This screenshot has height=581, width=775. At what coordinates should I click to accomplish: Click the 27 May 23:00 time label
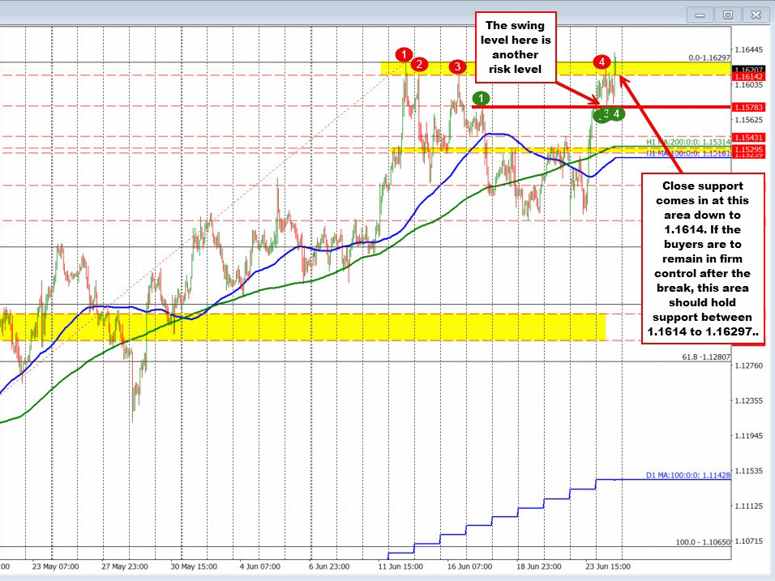[x=125, y=566]
